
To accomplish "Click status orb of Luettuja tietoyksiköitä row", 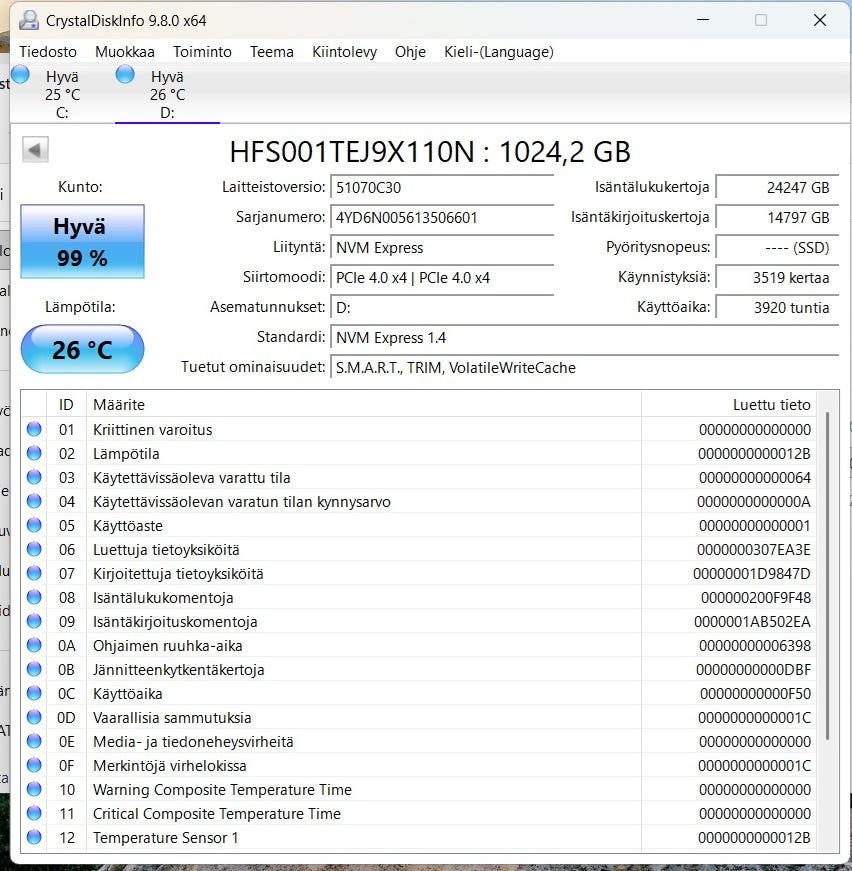I will click(x=34, y=549).
